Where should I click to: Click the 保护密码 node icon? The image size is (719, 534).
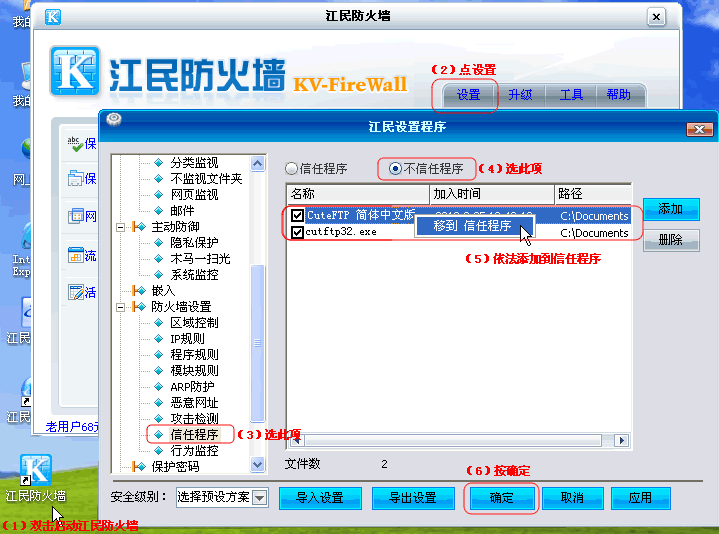coord(139,467)
